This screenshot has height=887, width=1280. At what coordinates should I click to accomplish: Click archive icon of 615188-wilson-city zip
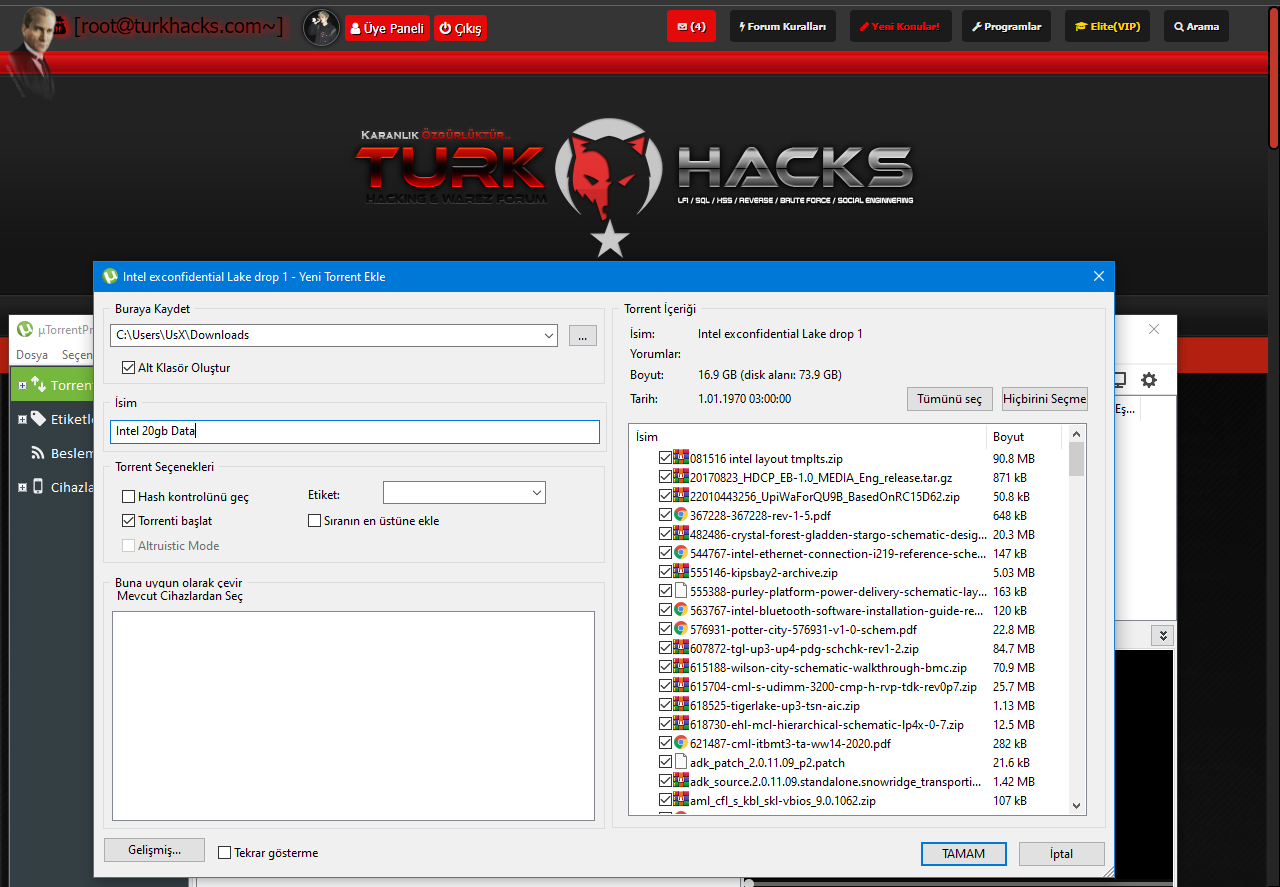point(681,667)
